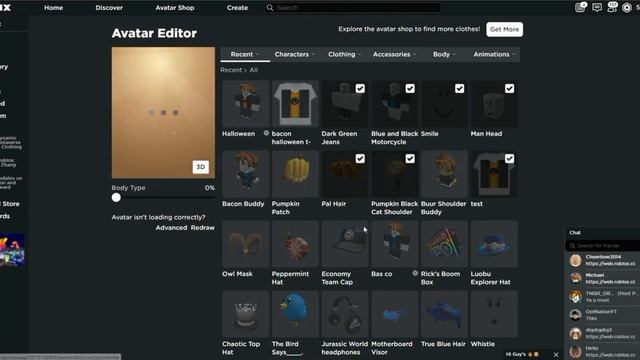Click the search magnifier icon

coord(269,7)
